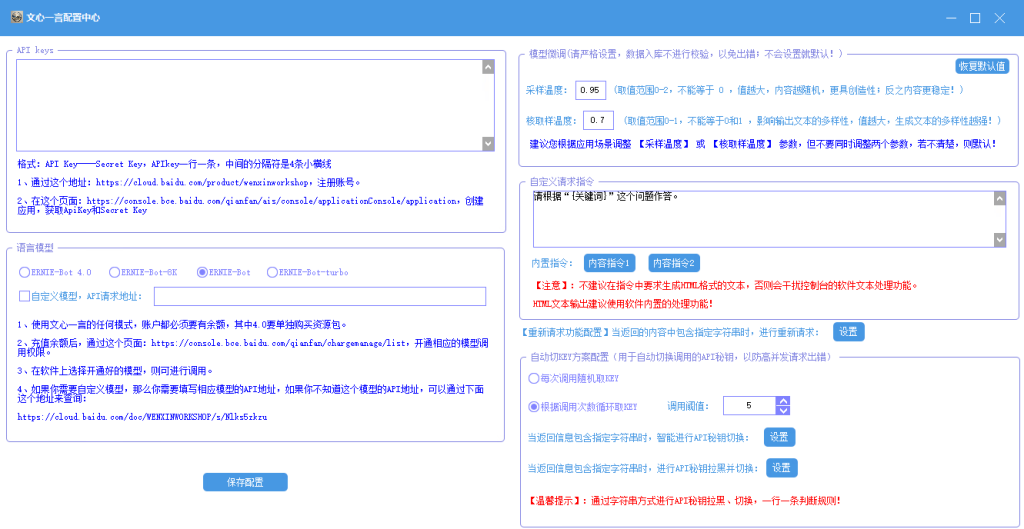Screen dimensions: 1024x529
Task: Click the chargemanage/list URL text
Action: [x=280, y=342]
